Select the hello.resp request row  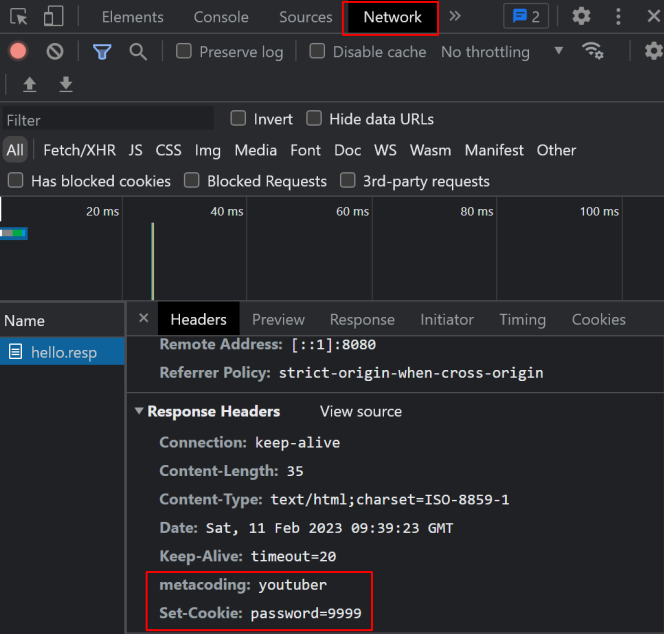click(62, 352)
